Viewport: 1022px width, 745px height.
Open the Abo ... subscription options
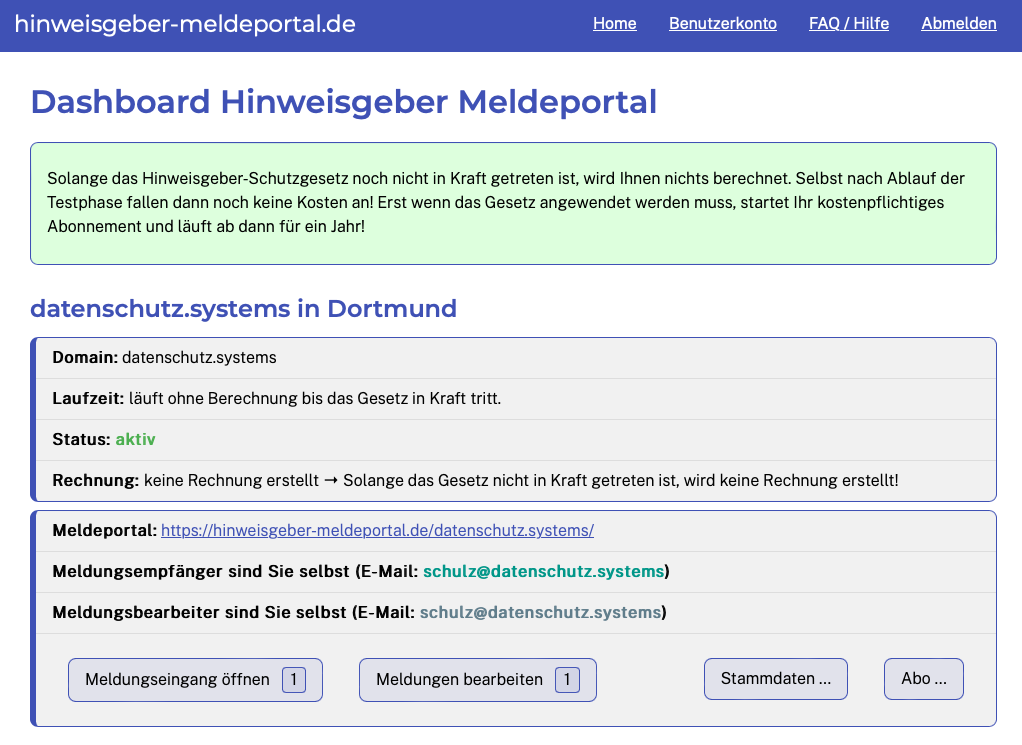point(923,679)
